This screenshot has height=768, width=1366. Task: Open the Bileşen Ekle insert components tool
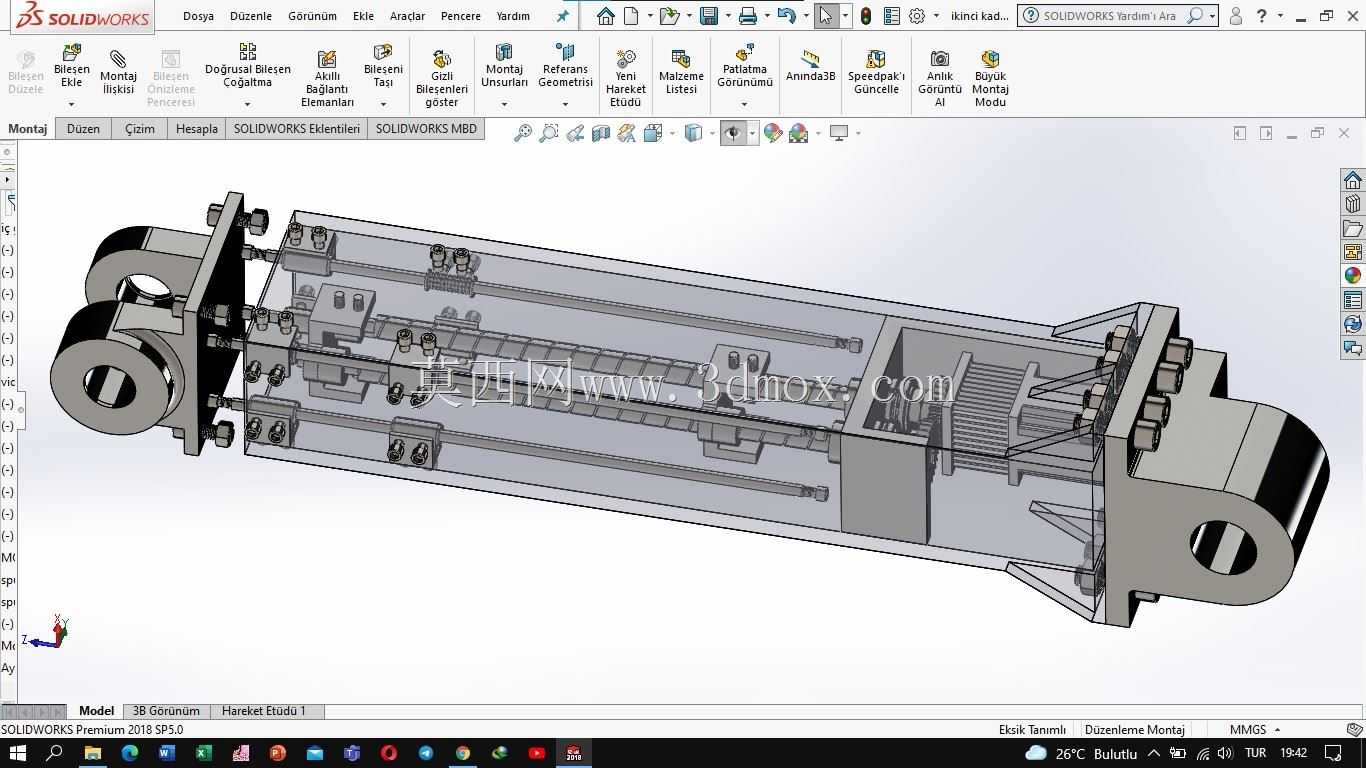click(71, 66)
